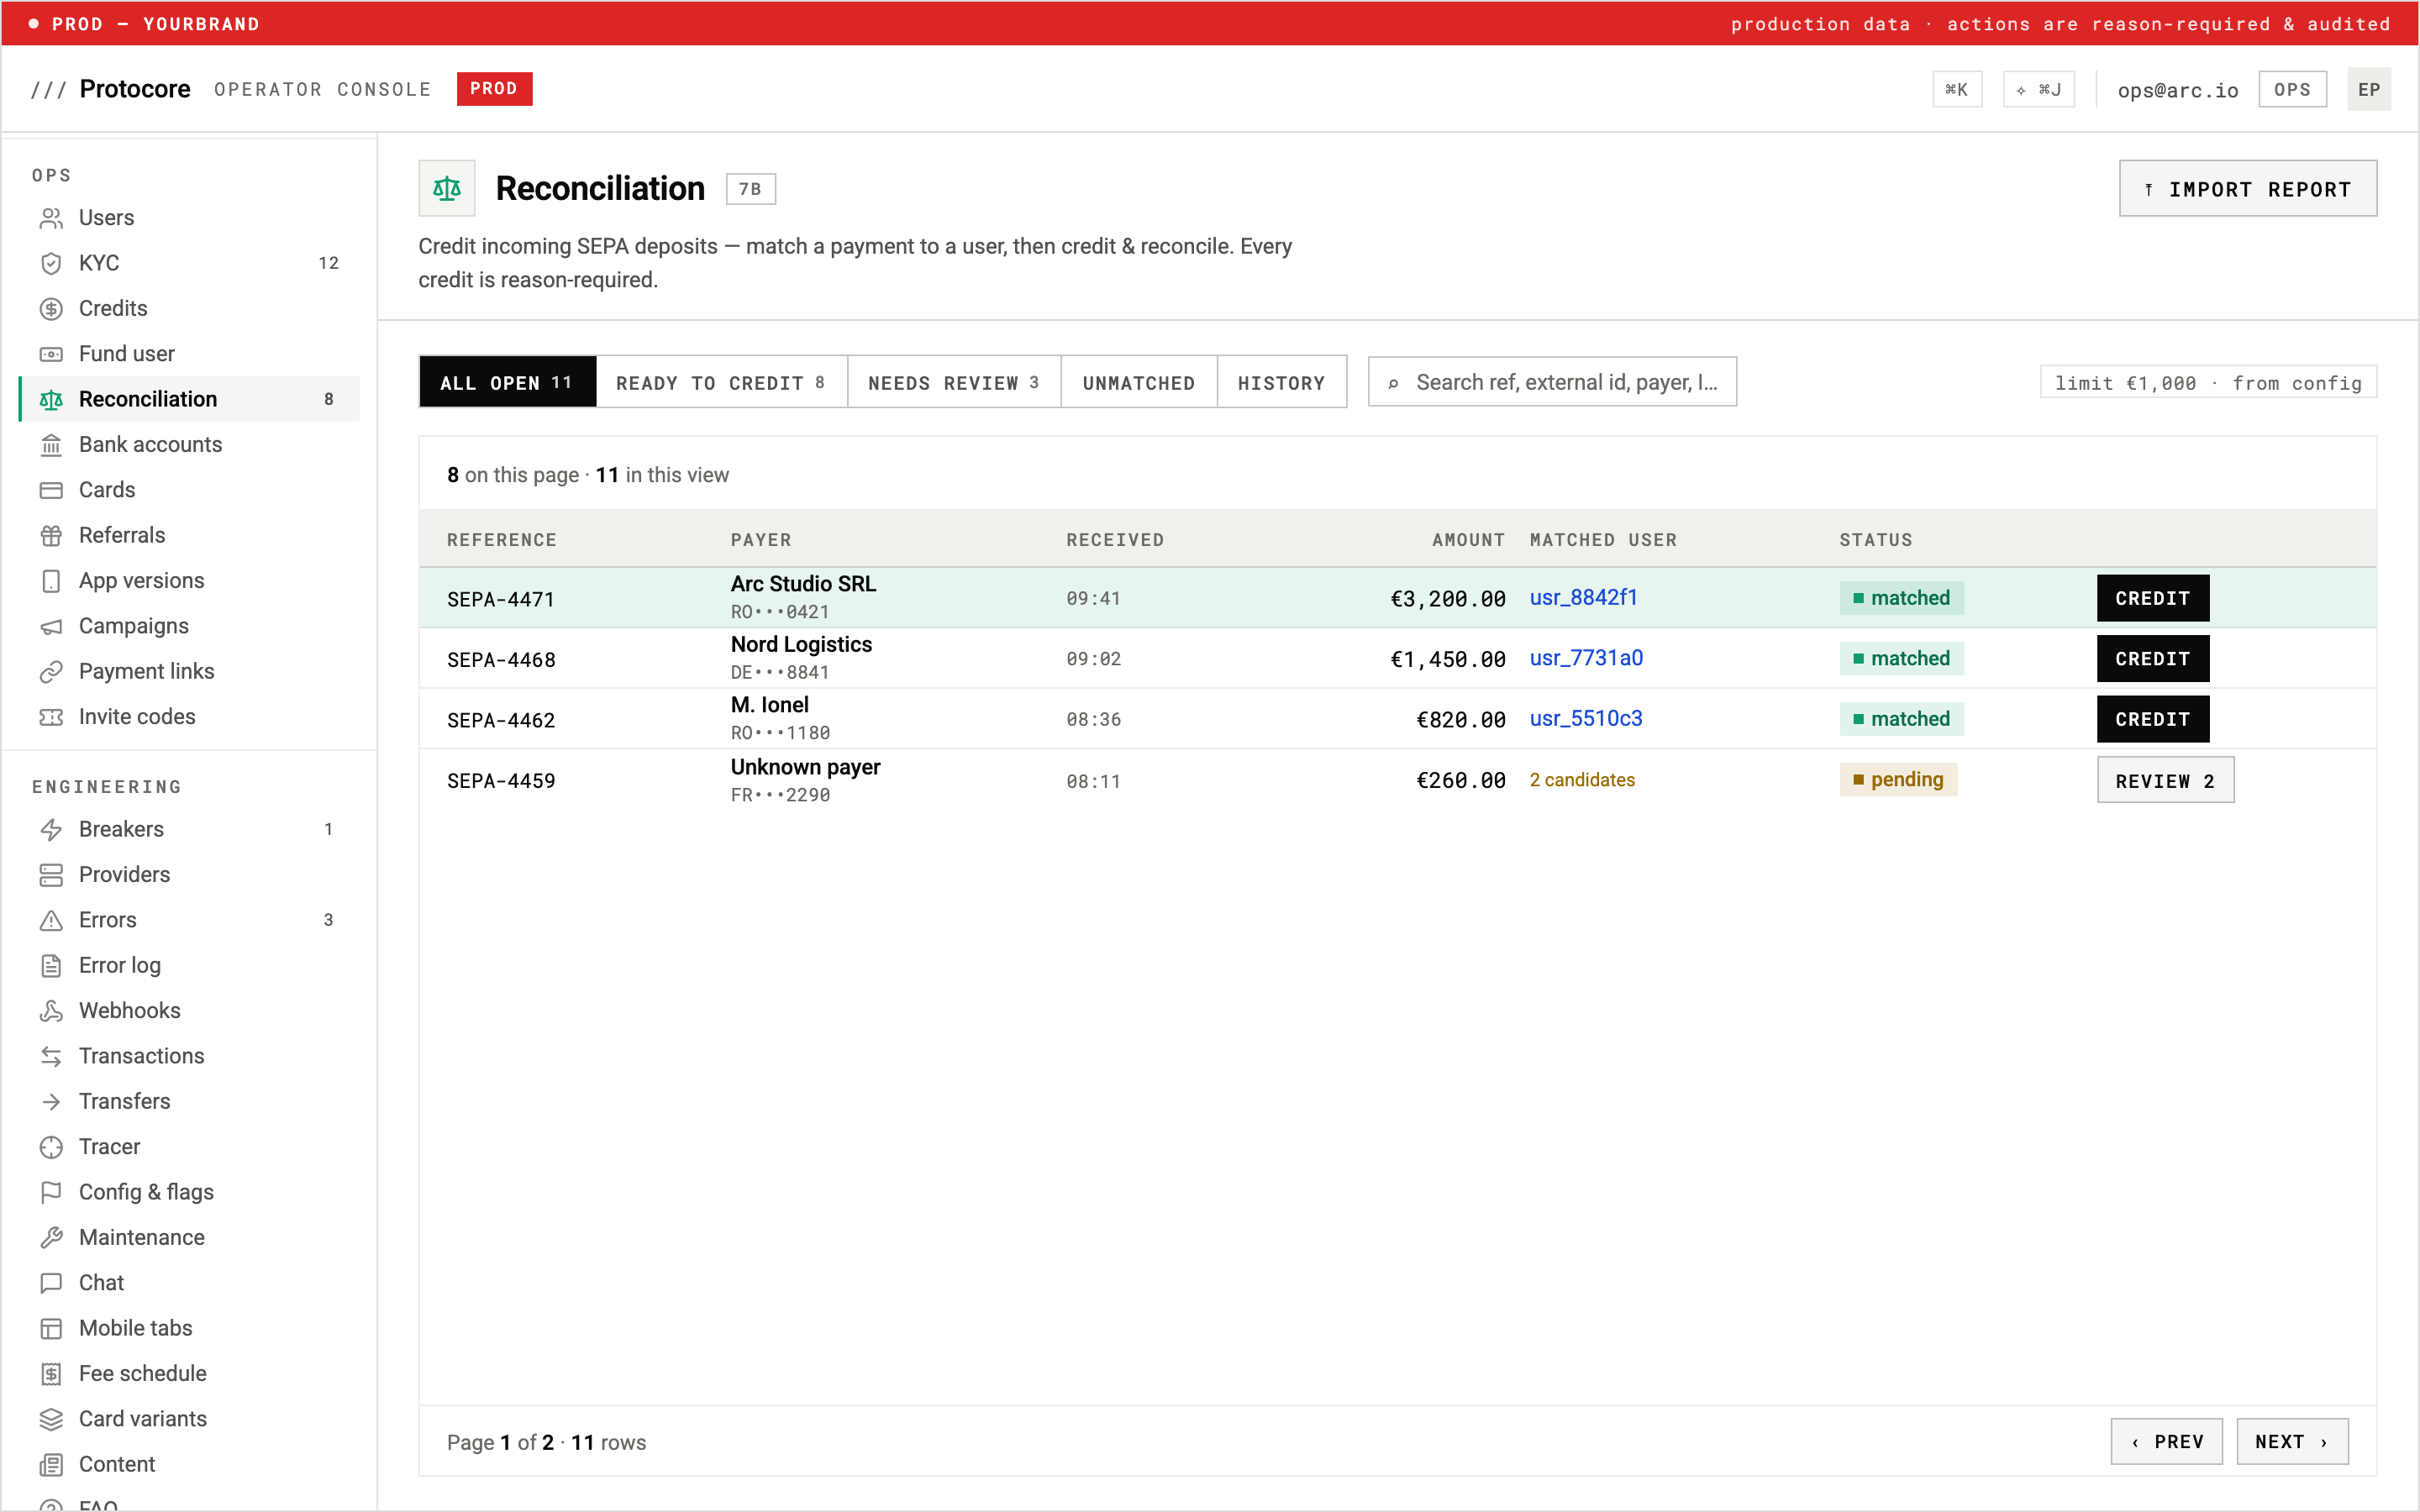
Task: Open the Campaigns megaphone icon
Action: [51, 626]
